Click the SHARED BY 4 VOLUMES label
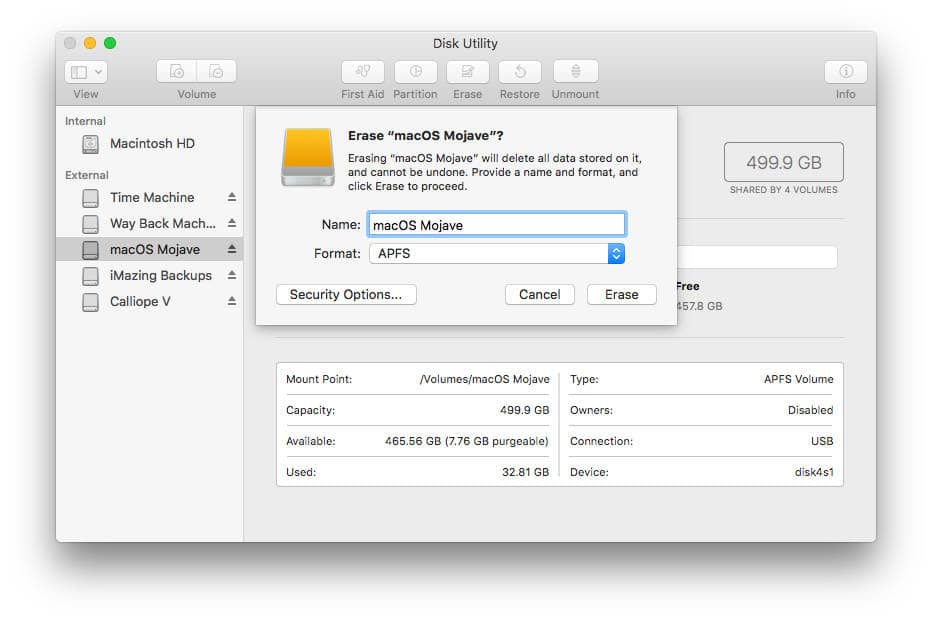The height and width of the screenshot is (622, 932). 783,190
